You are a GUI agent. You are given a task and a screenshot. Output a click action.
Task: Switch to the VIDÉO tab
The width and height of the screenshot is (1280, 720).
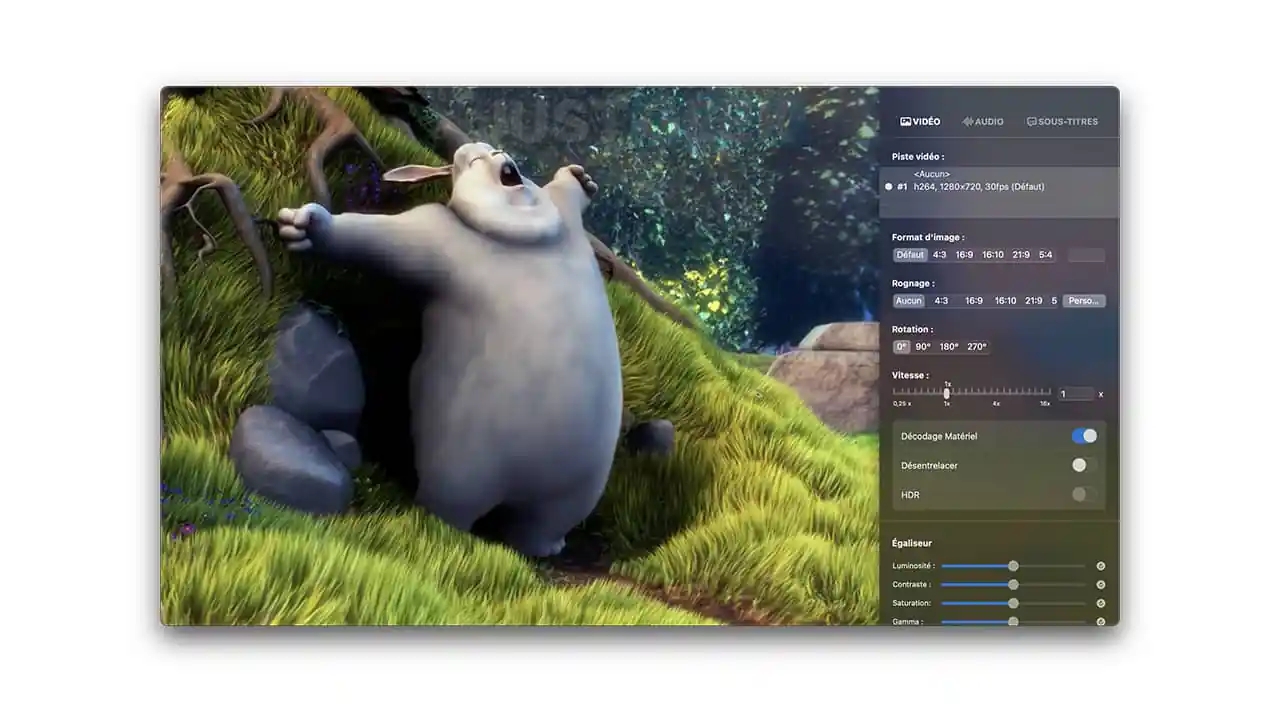tap(920, 122)
